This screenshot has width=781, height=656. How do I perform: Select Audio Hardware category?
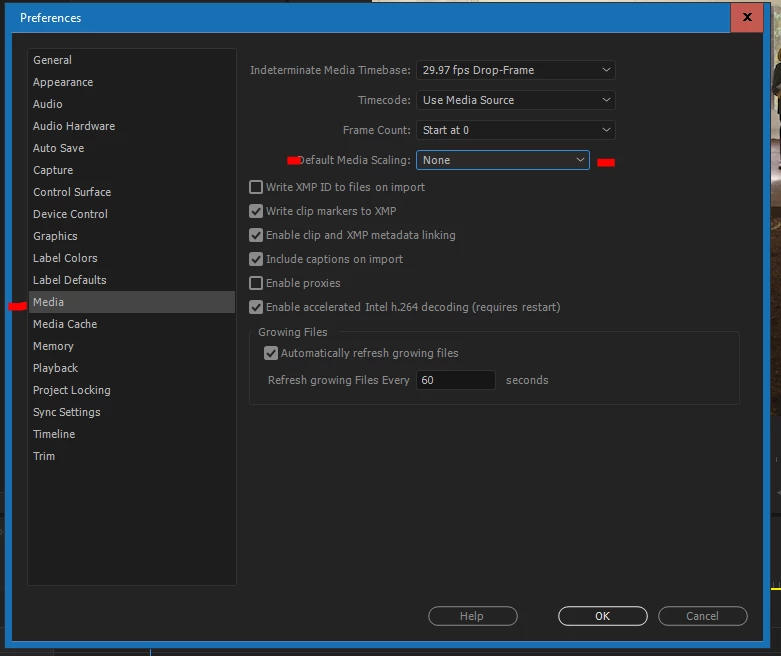(x=131, y=126)
